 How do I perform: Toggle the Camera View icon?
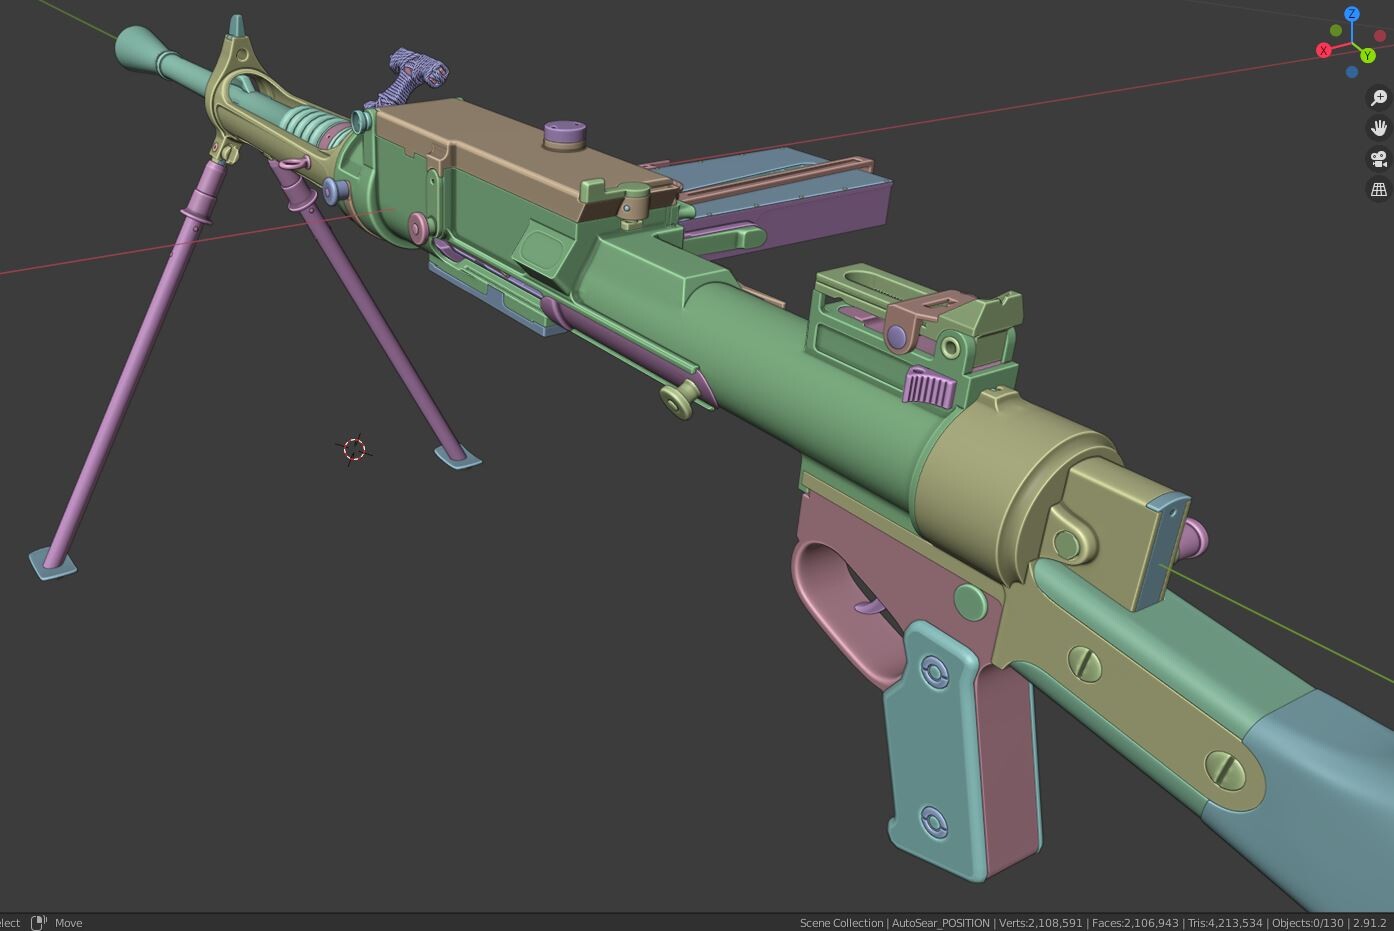1378,158
